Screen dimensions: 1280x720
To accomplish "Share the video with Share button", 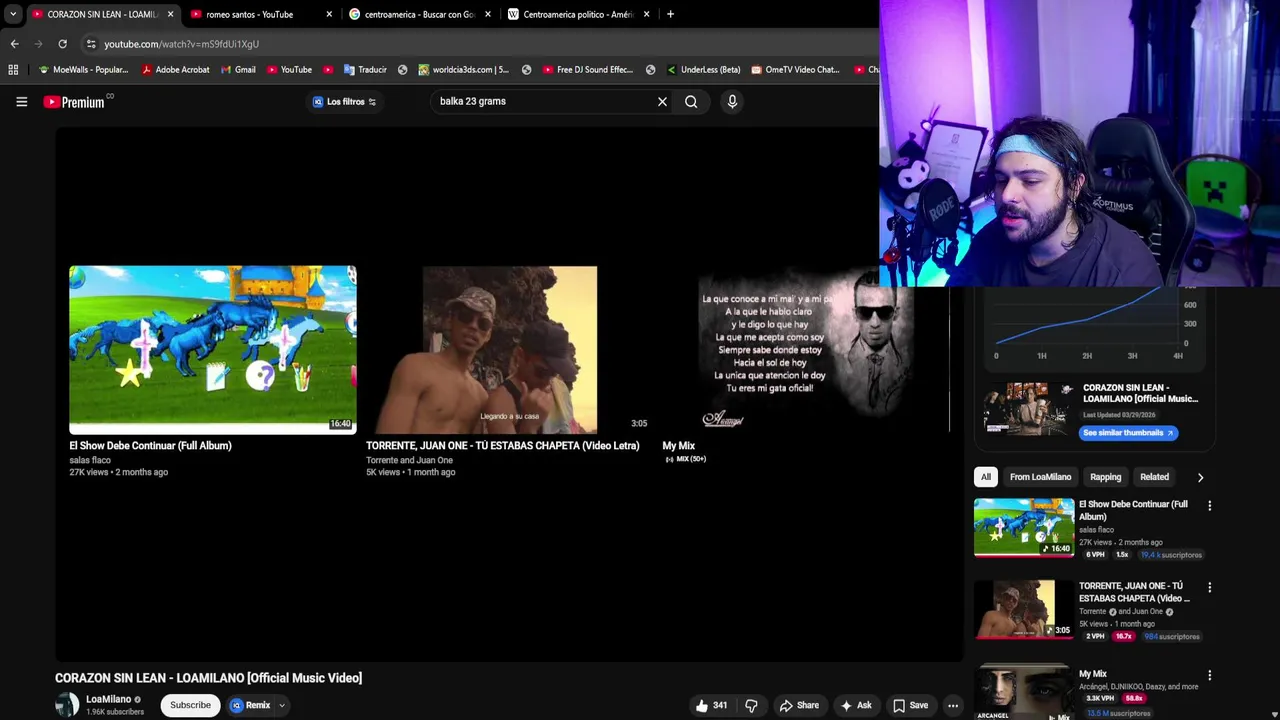I will coord(799,705).
